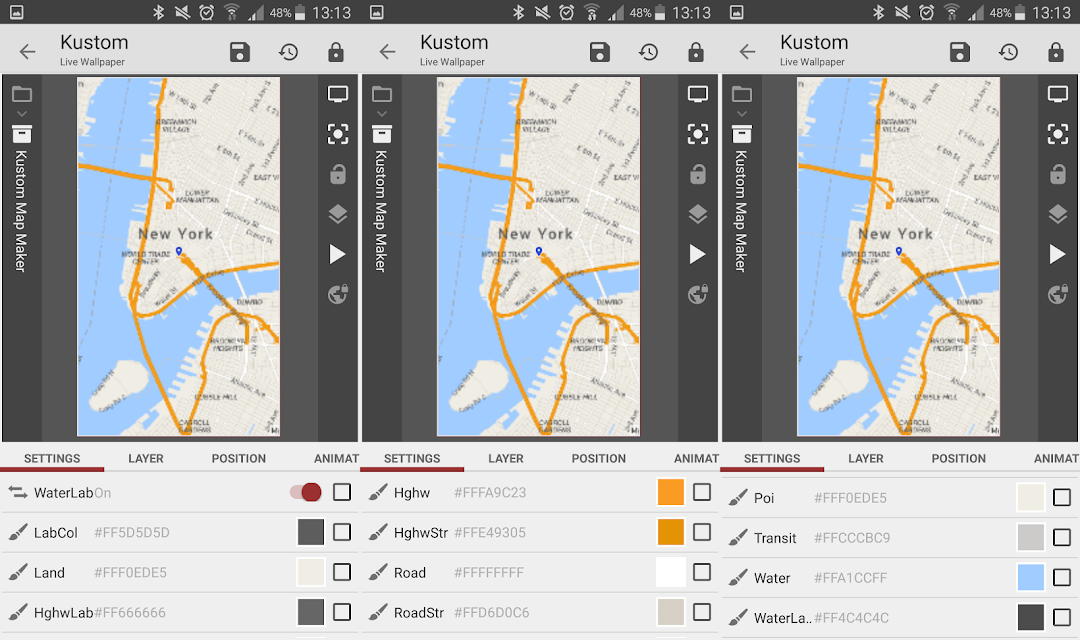Viewport: 1080px width, 640px height.
Task: Open restore history in the left screenshot
Action: coord(289,52)
